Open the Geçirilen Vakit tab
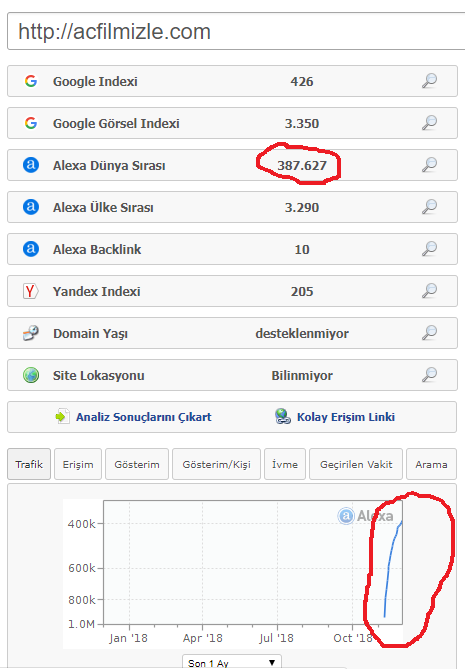 pos(356,464)
